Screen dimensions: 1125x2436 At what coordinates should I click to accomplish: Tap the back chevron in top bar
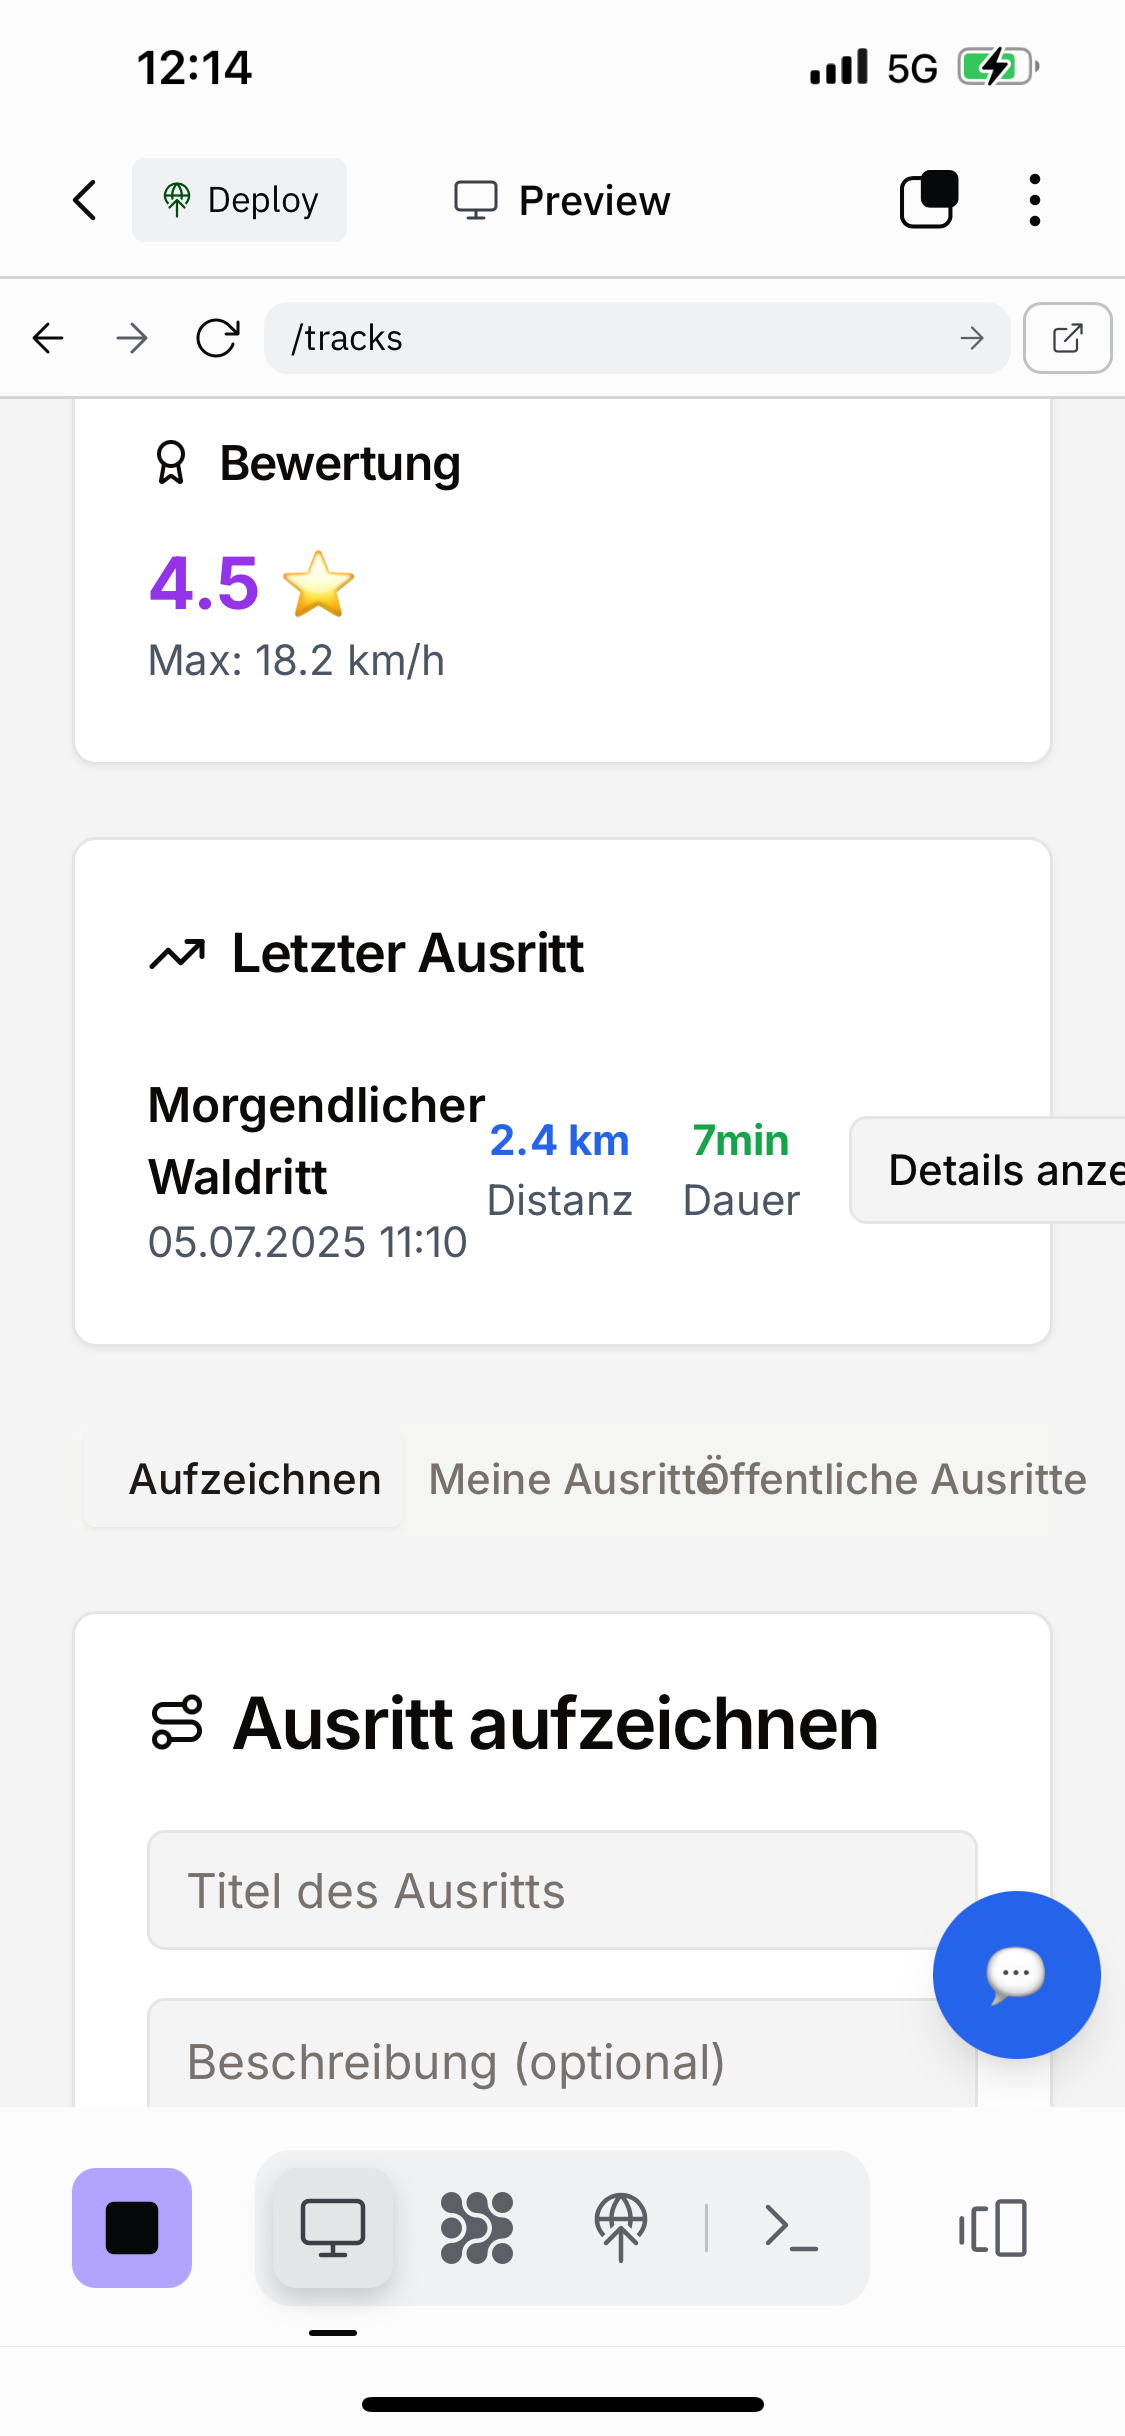(x=86, y=200)
